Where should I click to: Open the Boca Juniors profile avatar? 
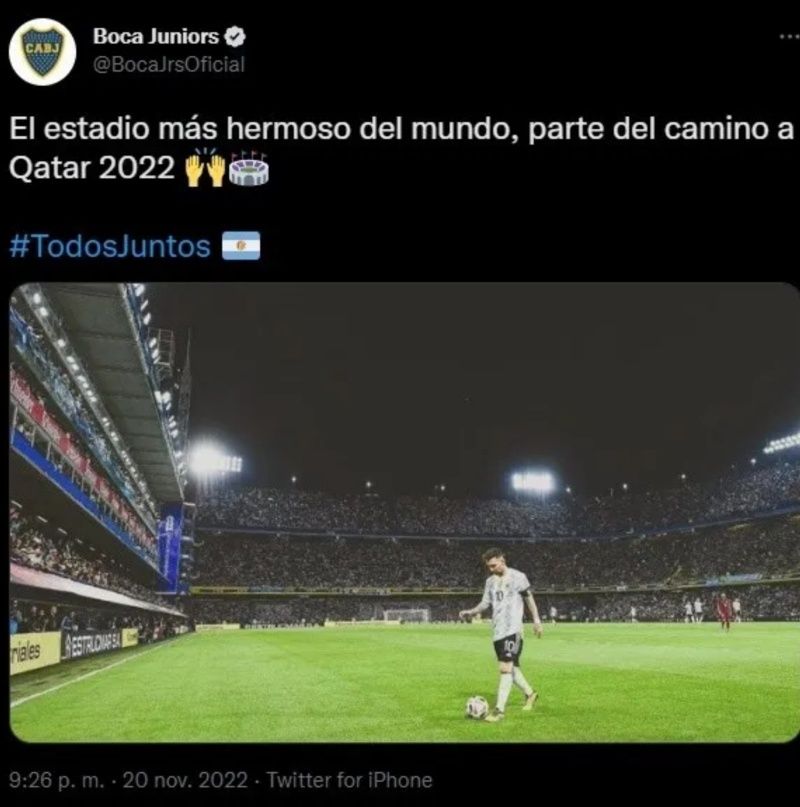point(42,51)
